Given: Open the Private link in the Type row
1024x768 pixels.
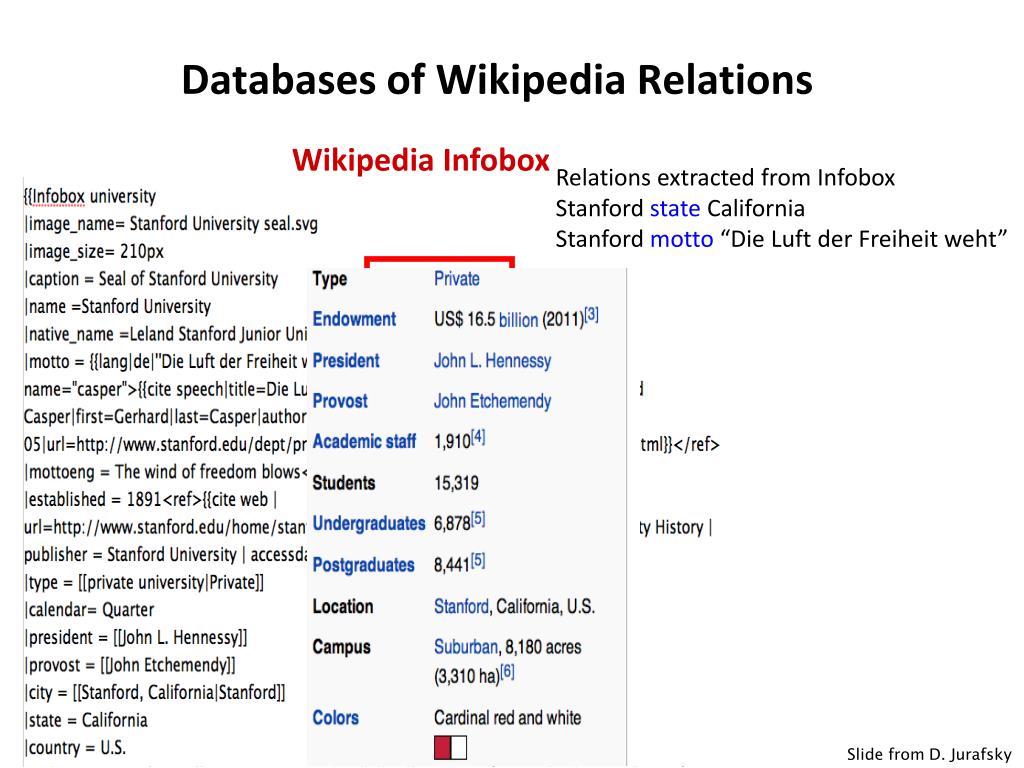Looking at the screenshot, I should [456, 279].
